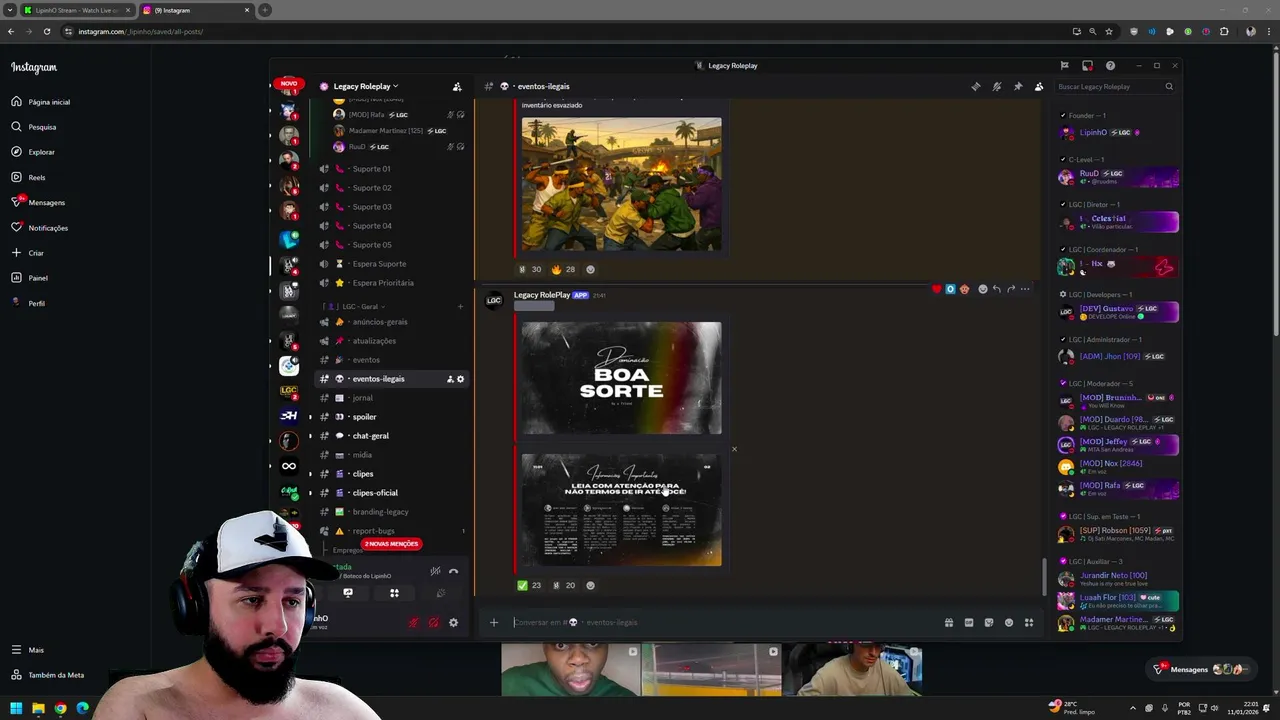Viewport: 1280px width, 720px height.
Task: Collapse the LGC - Geral category
Action: (354, 306)
